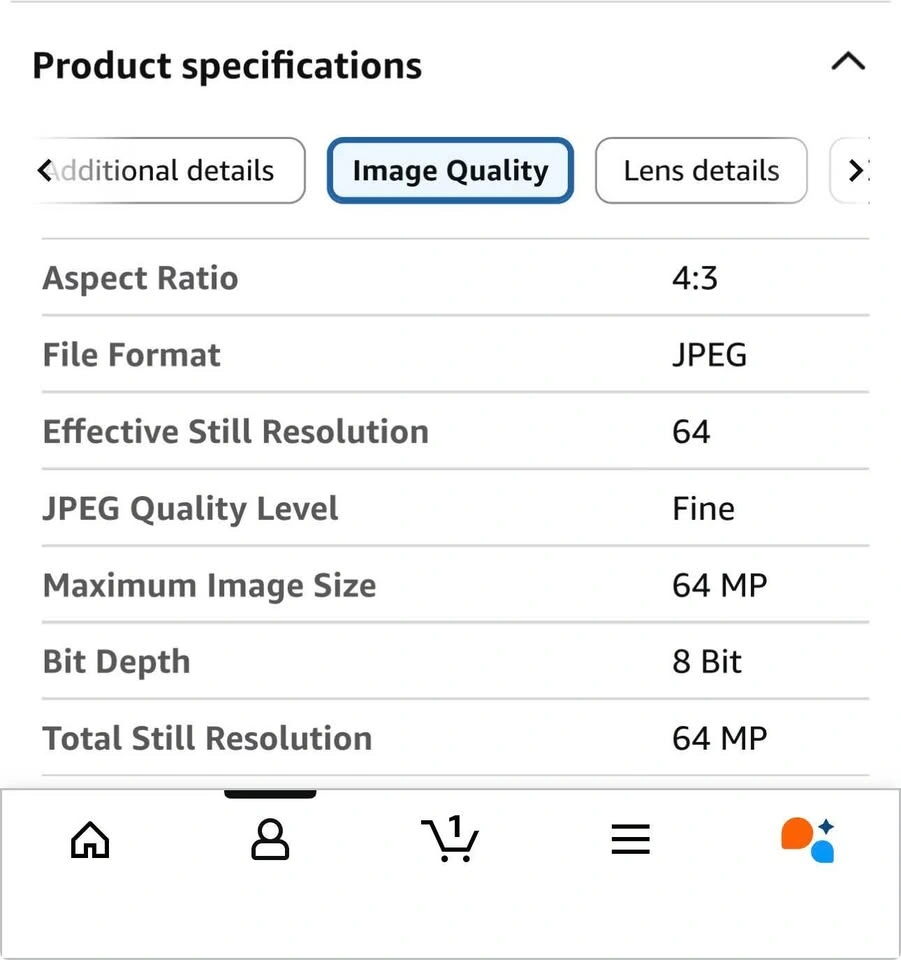This screenshot has height=960, width=901.
Task: Click the JPEG Quality Level label
Action: click(190, 509)
